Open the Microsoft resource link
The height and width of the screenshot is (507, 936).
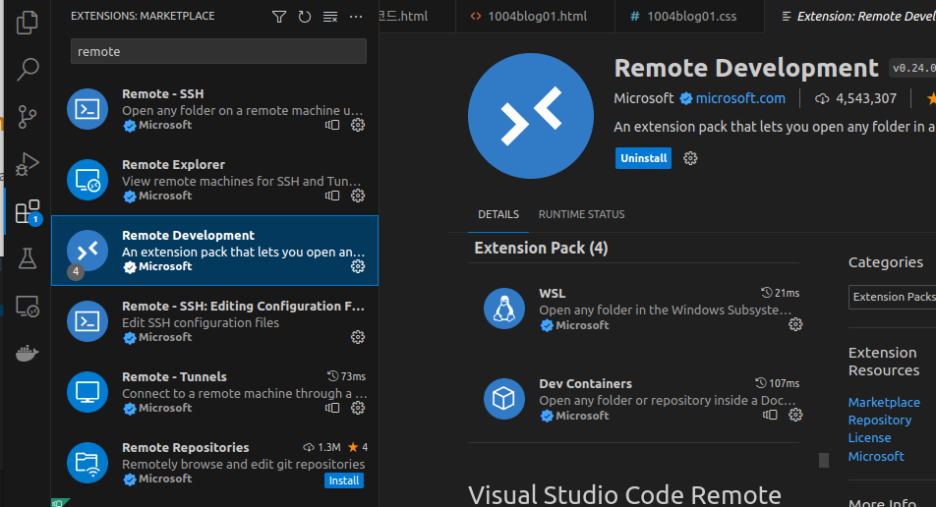coord(876,456)
